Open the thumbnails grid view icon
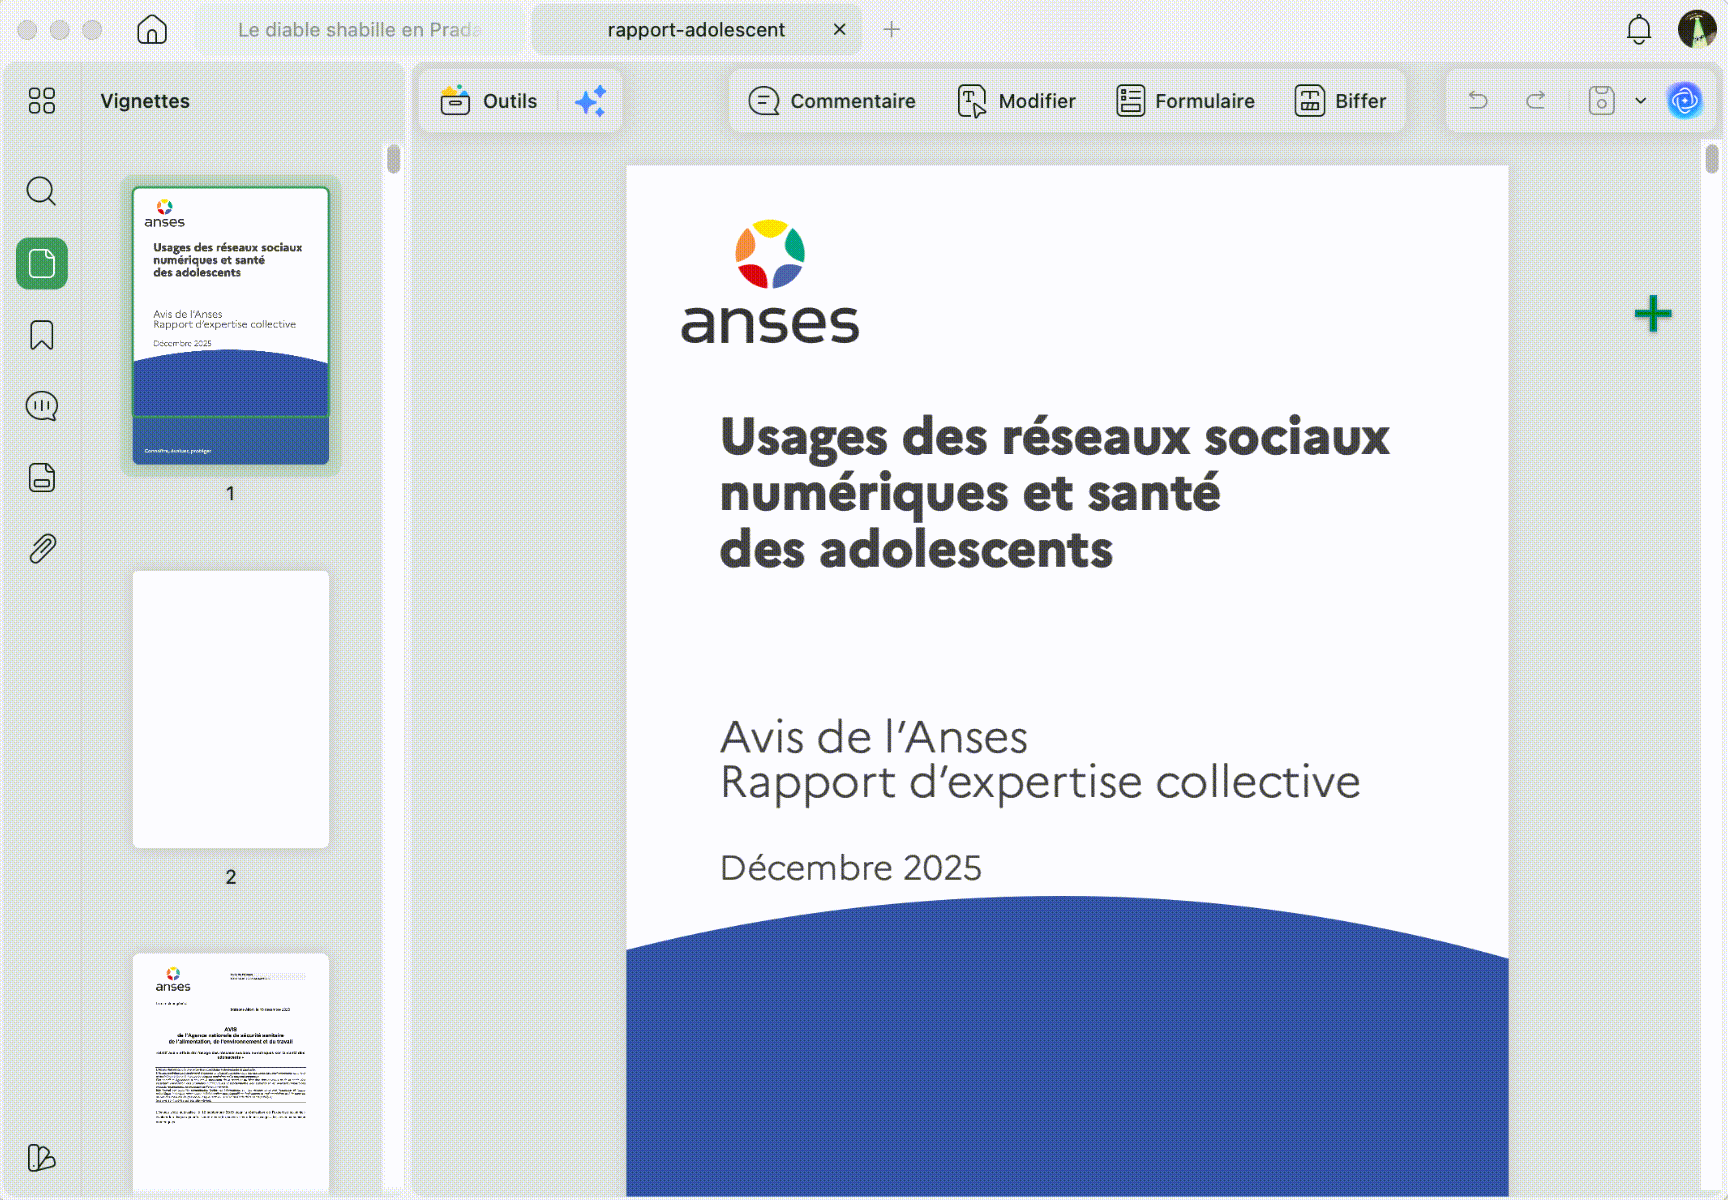1728x1200 pixels. point(42,101)
